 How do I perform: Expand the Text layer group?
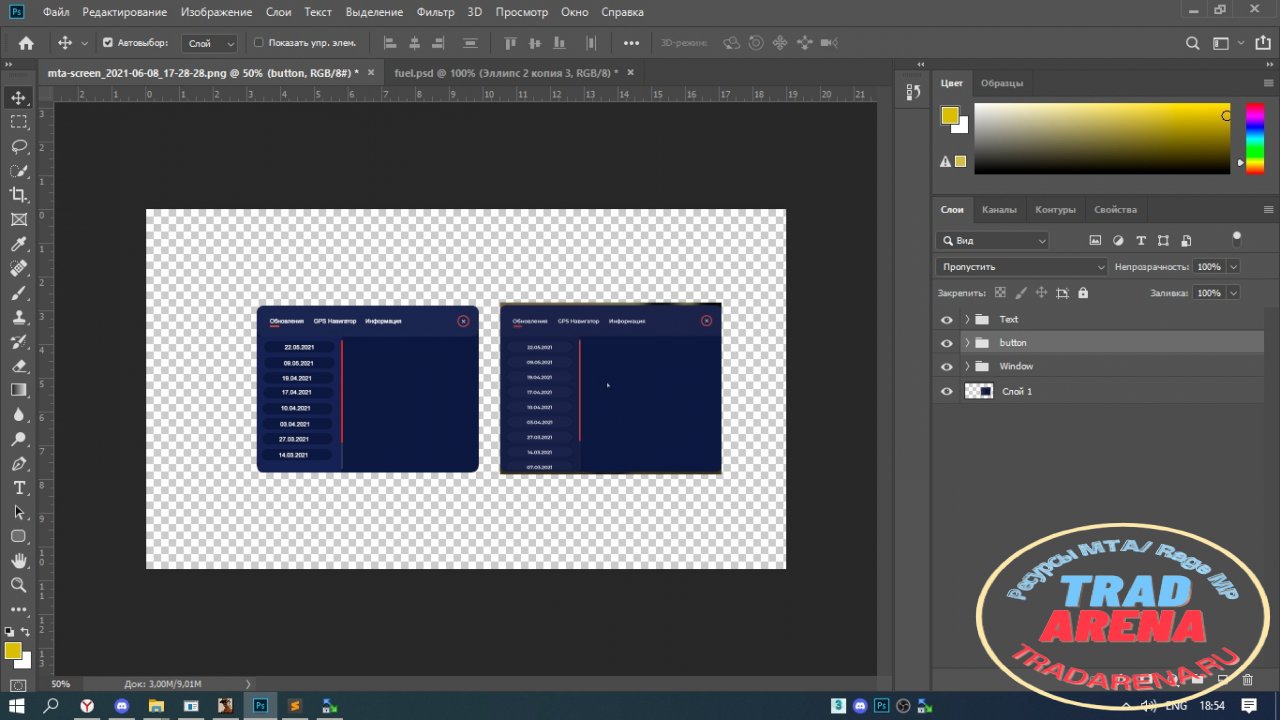pyautogui.click(x=967, y=319)
